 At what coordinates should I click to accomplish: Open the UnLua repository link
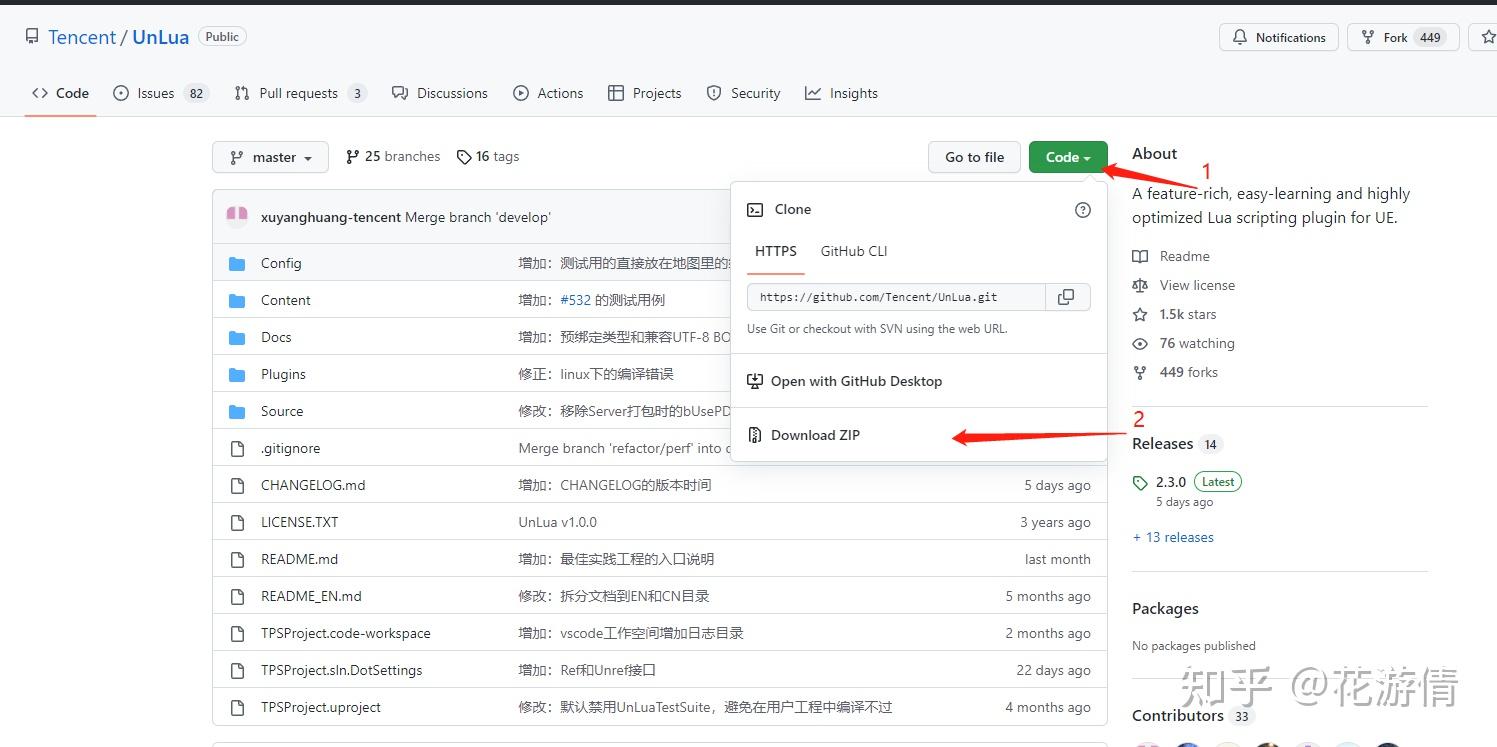pyautogui.click(x=160, y=38)
